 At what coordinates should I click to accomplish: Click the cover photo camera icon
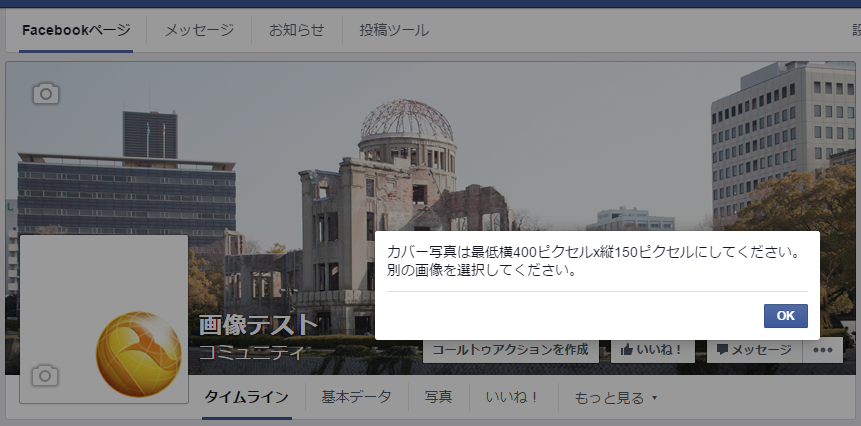[46, 94]
